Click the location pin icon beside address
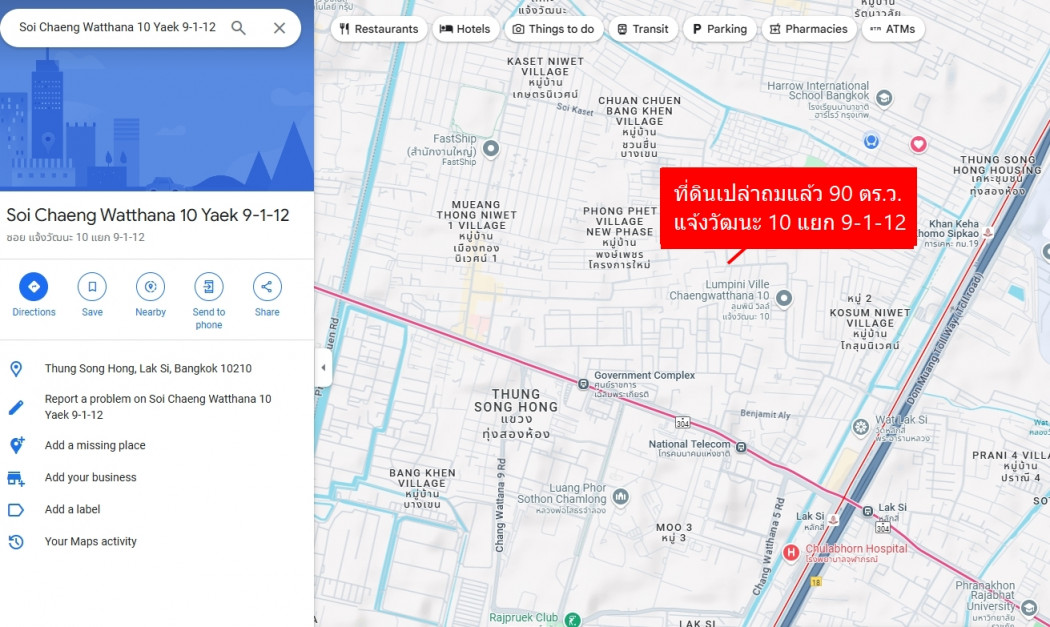 tap(16, 368)
